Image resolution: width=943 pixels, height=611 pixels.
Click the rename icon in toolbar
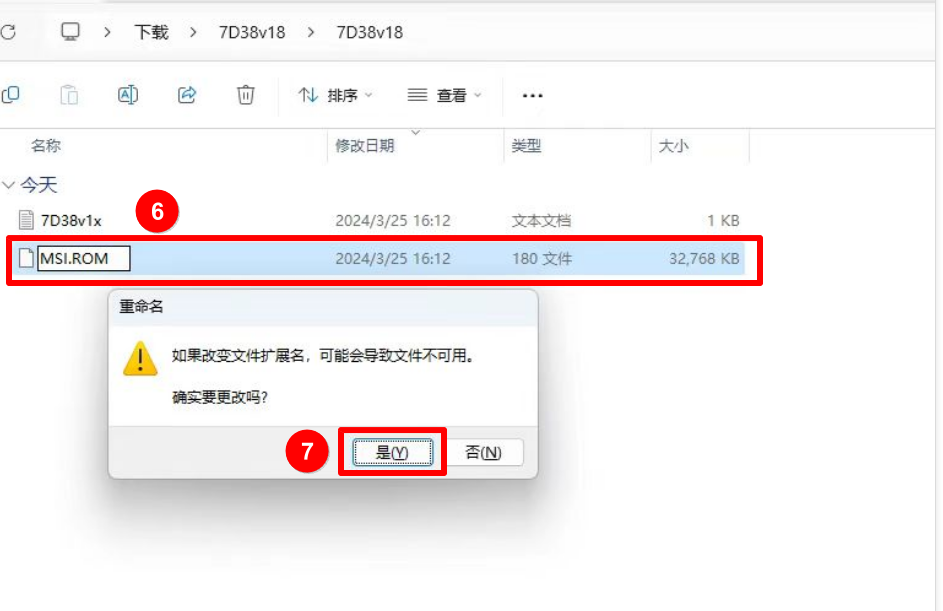[127, 95]
